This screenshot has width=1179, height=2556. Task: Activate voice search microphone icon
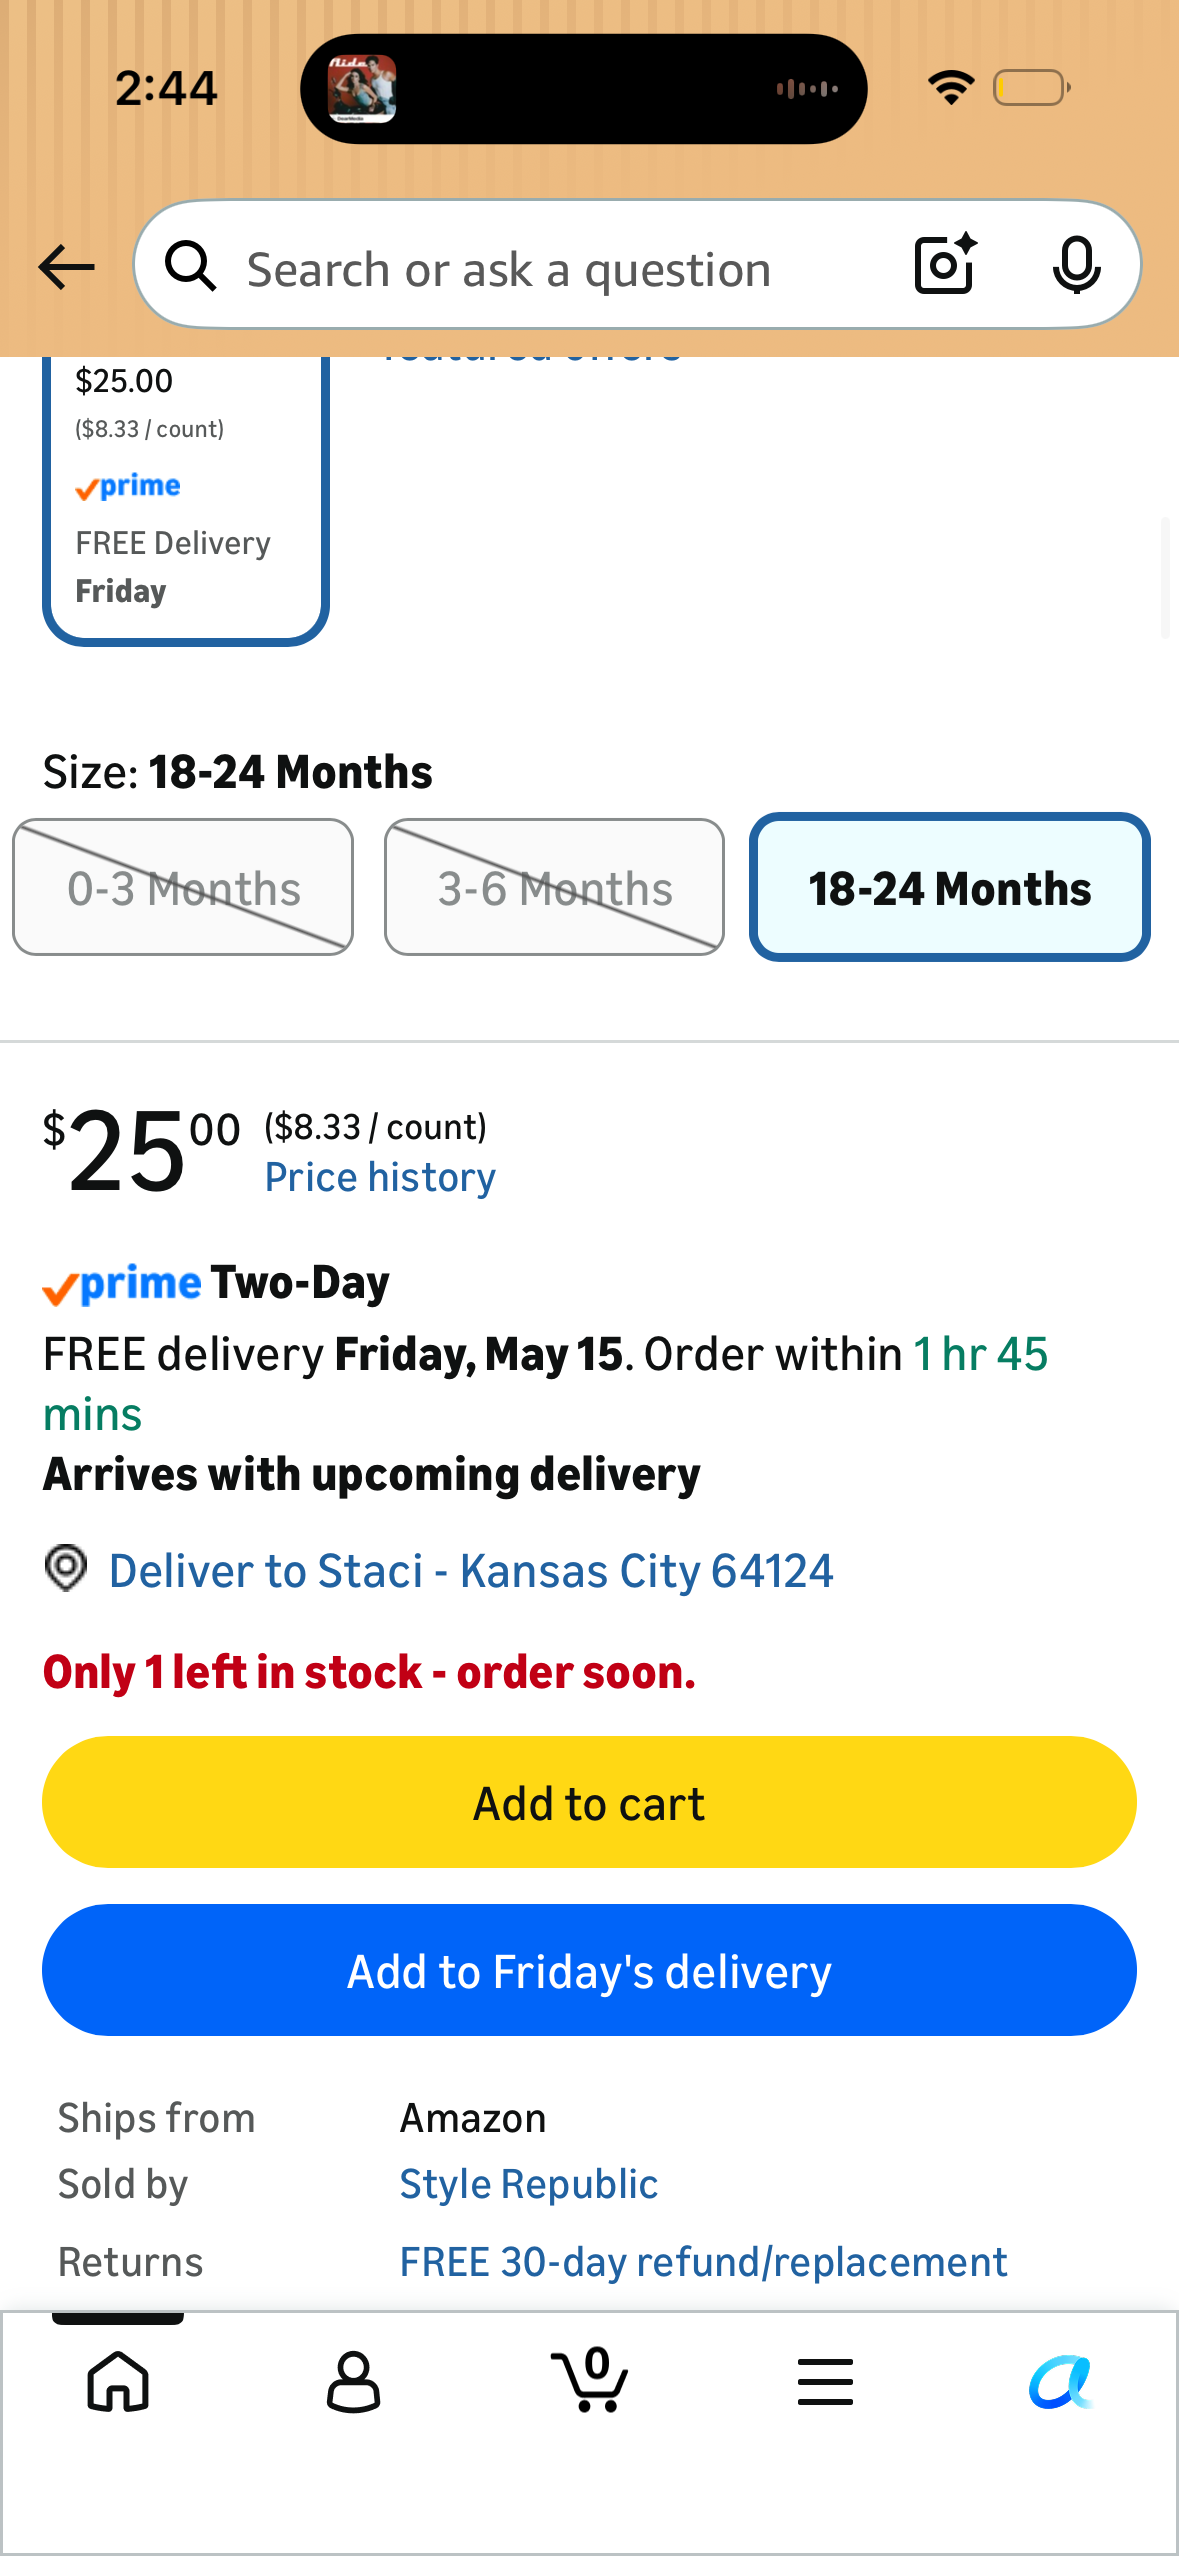coord(1076,266)
